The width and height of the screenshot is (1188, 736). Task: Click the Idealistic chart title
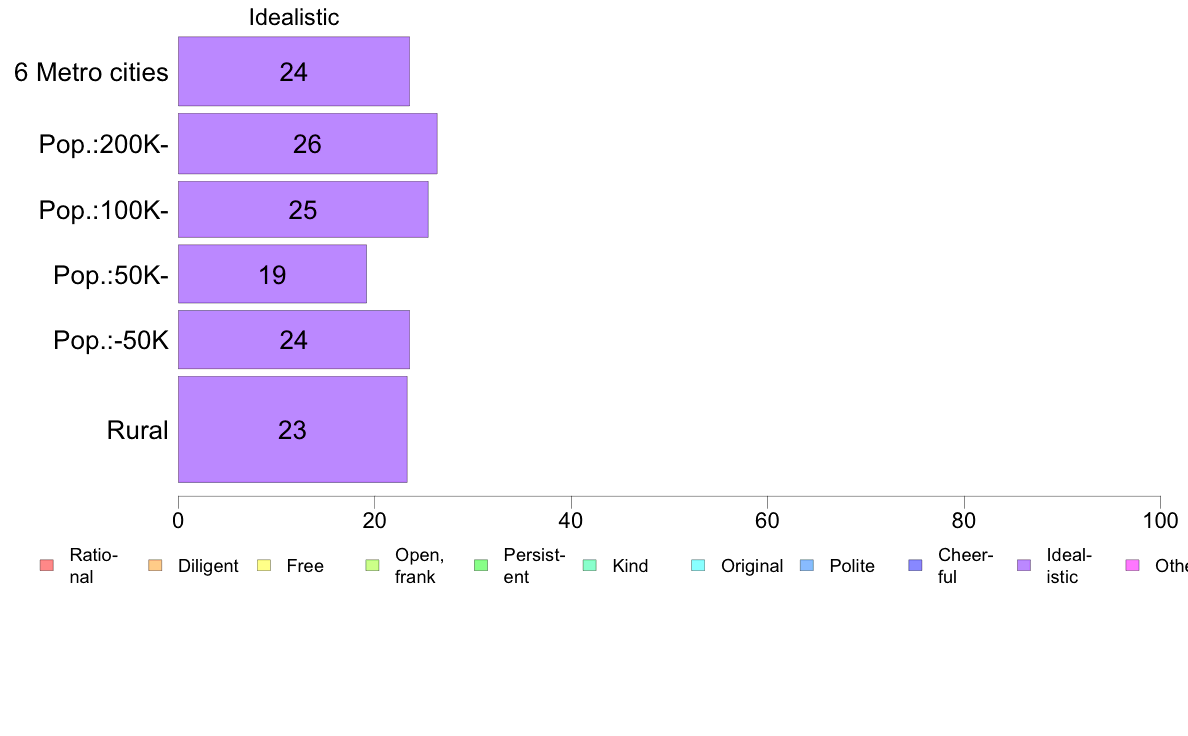click(x=294, y=17)
